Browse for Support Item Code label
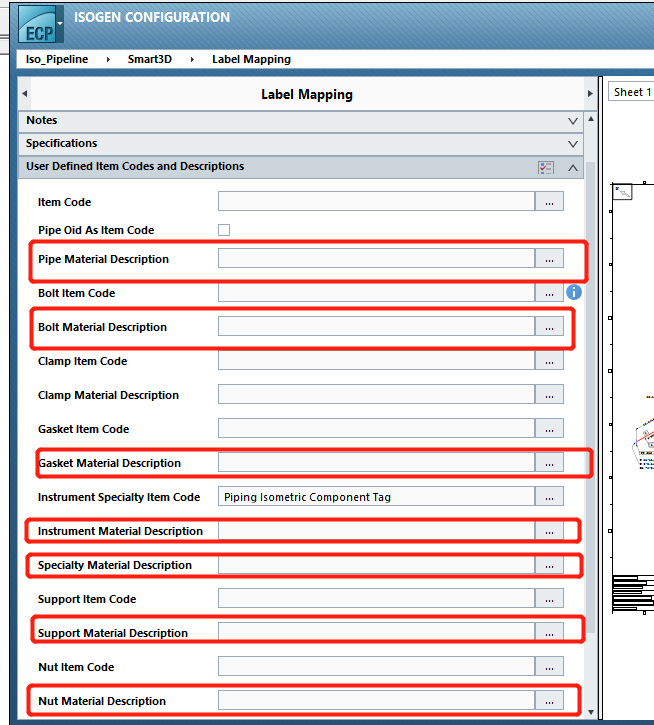This screenshot has height=725, width=654. point(549,598)
